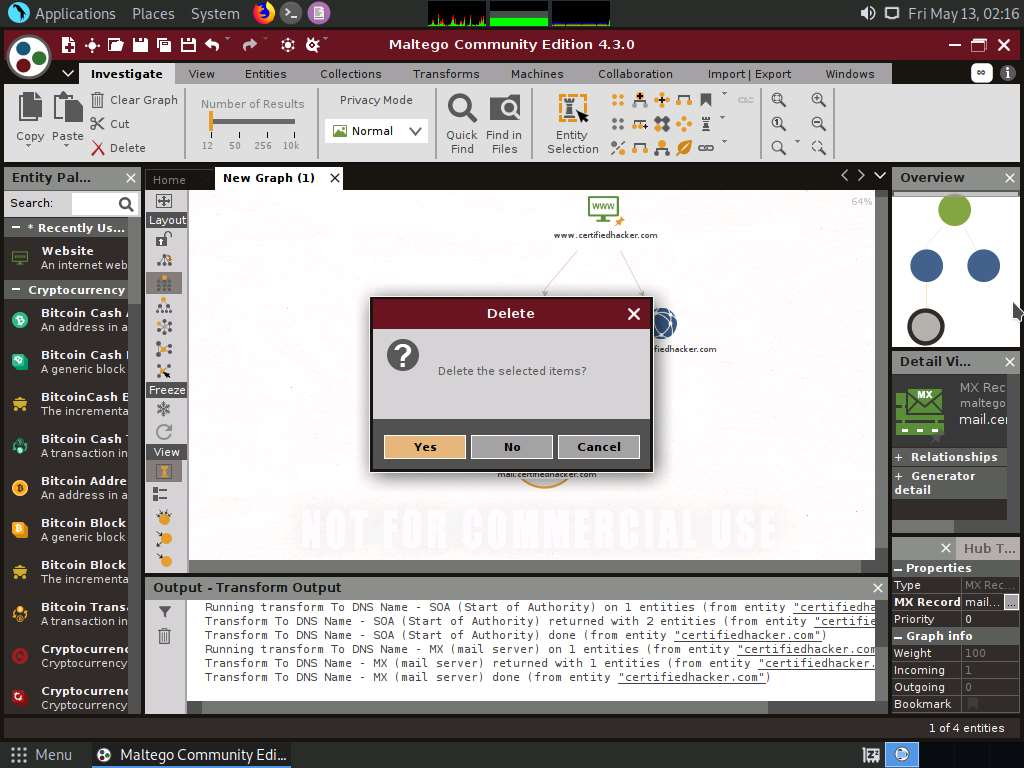This screenshot has width=1024, height=768.
Task: Select hierarchical layout mode icon
Action: 164,306
